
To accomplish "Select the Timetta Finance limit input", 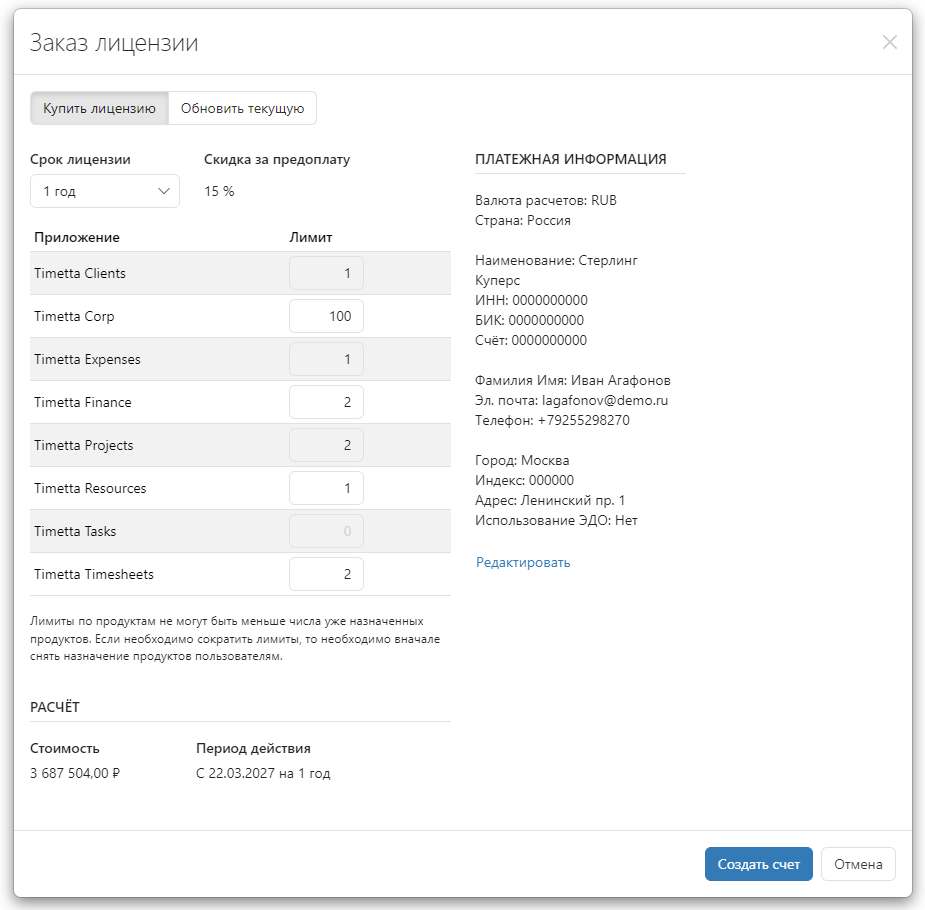I will tap(326, 402).
